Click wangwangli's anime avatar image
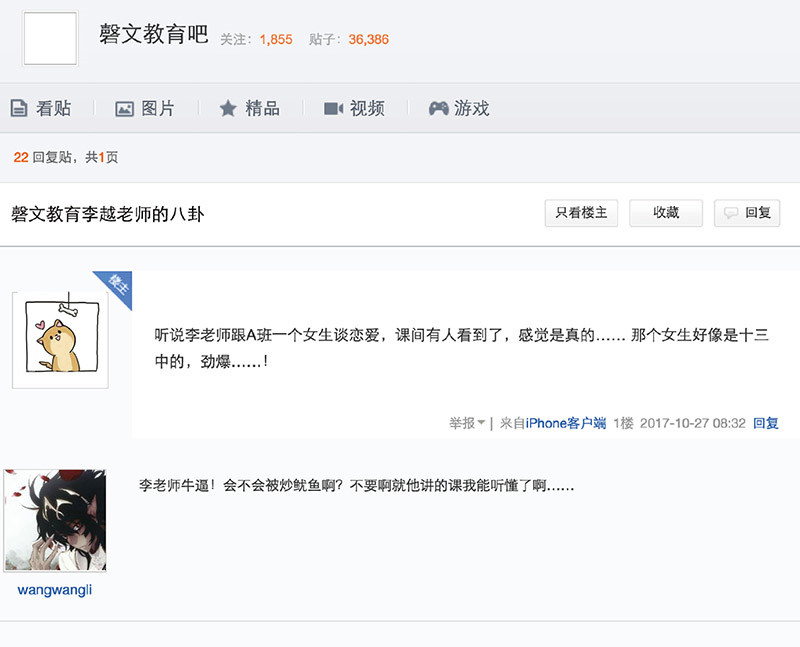The width and height of the screenshot is (800, 647). pyautogui.click(x=55, y=520)
